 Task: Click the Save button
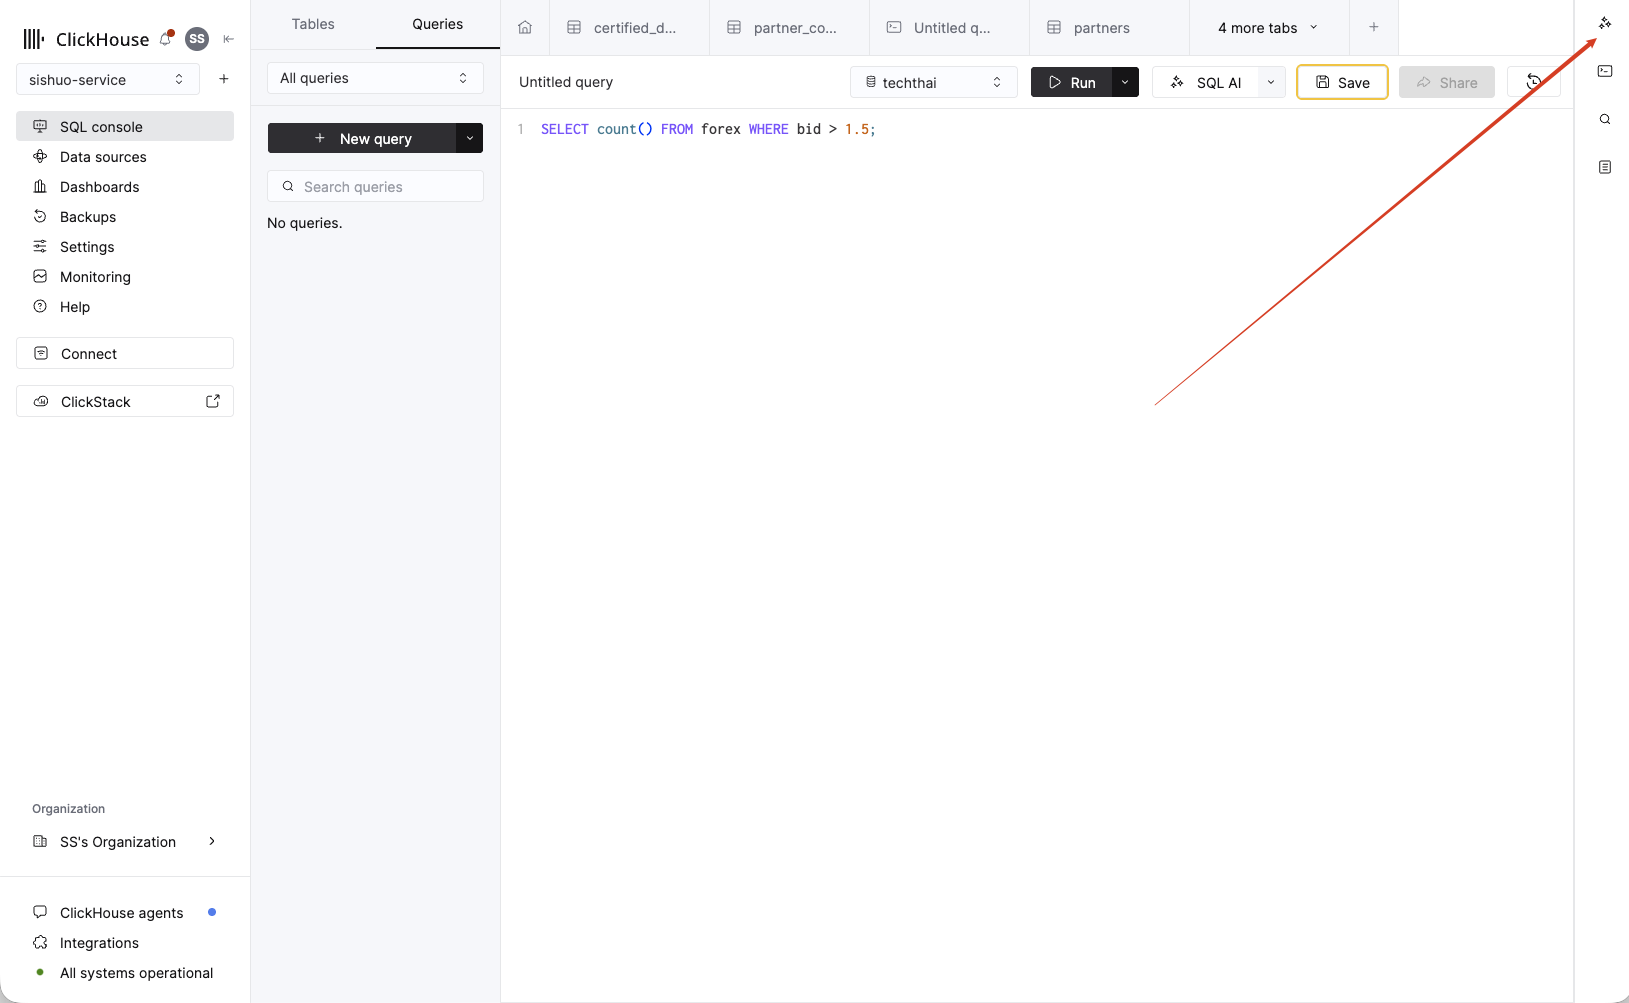point(1342,82)
